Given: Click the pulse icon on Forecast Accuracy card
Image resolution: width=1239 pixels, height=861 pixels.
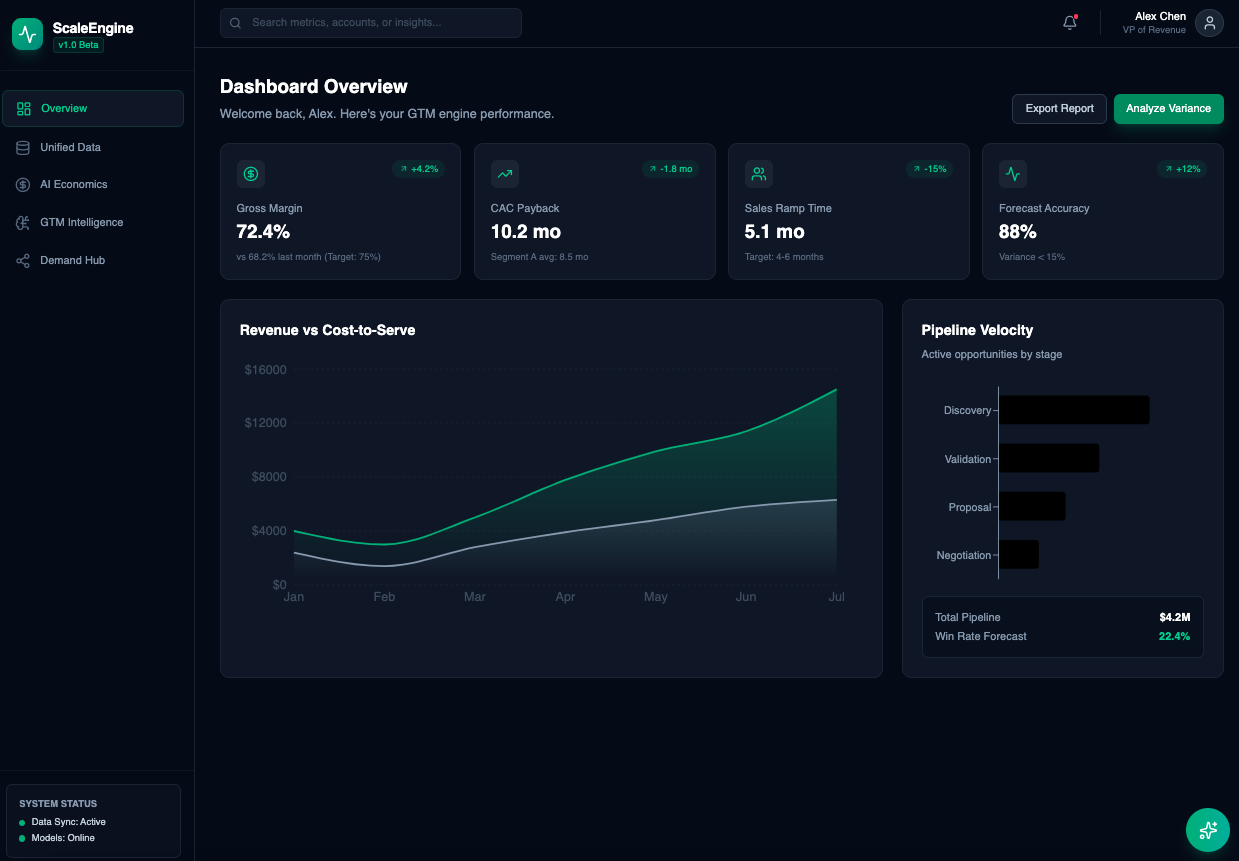Looking at the screenshot, I should (1012, 173).
